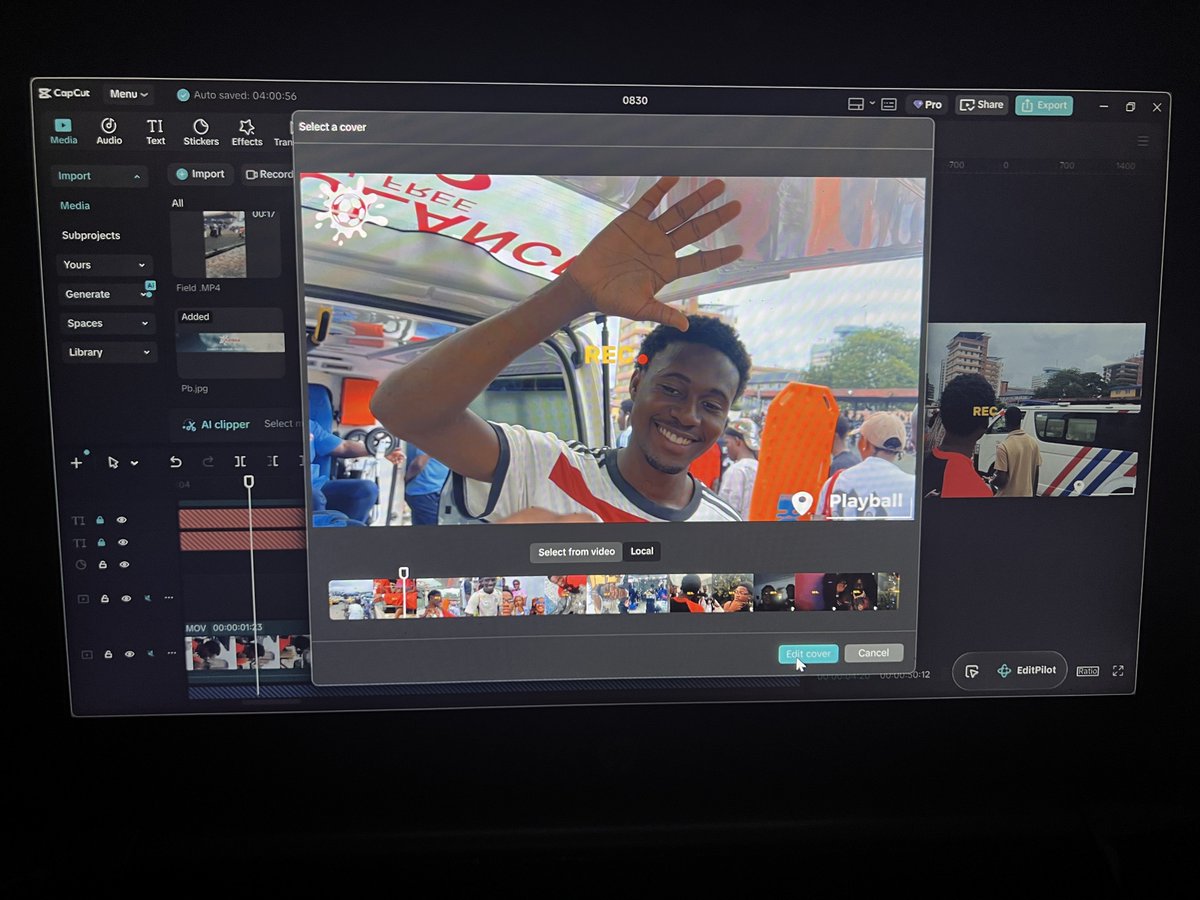Image resolution: width=1200 pixels, height=900 pixels.
Task: Toggle lock on sticker track
Action: [x=102, y=565]
